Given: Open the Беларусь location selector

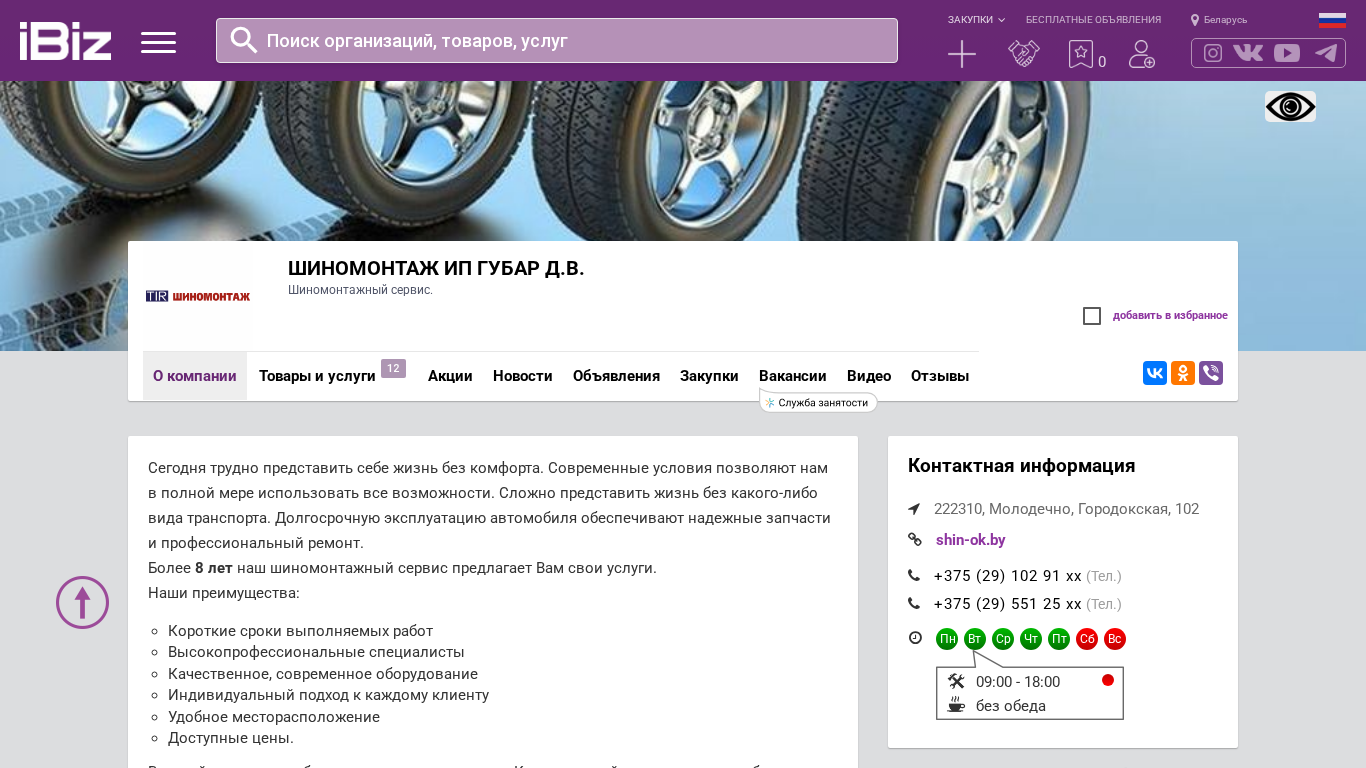Looking at the screenshot, I should [1219, 20].
